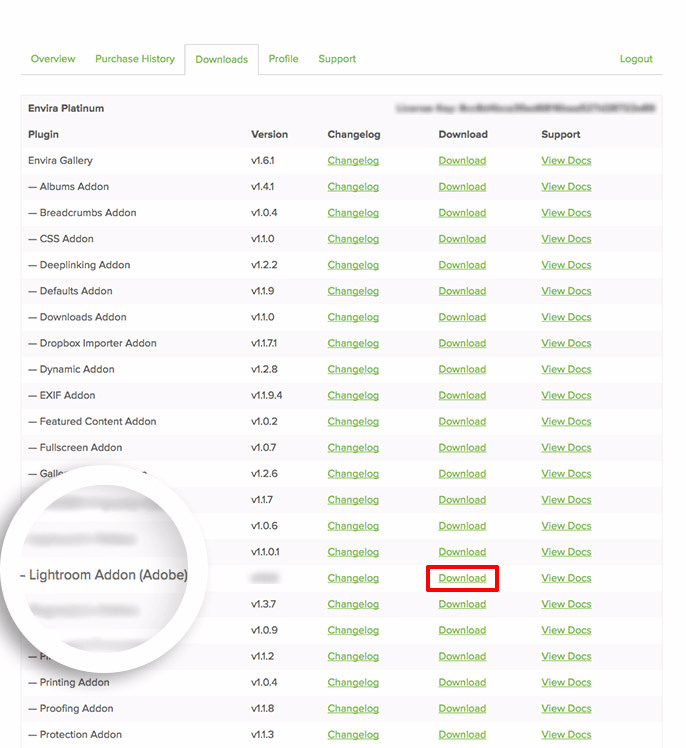The image size is (686, 748).
Task: View Docs for Proofing Addon
Action: click(566, 709)
